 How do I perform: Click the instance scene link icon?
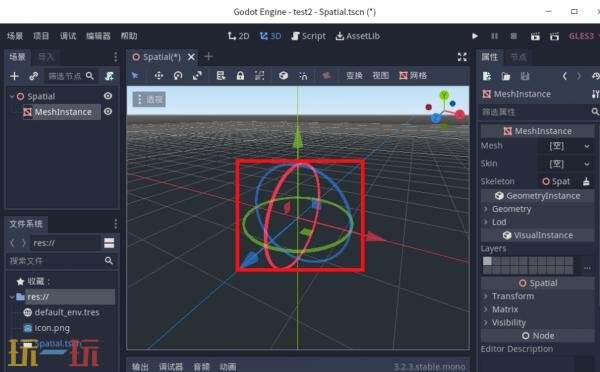[x=34, y=76]
